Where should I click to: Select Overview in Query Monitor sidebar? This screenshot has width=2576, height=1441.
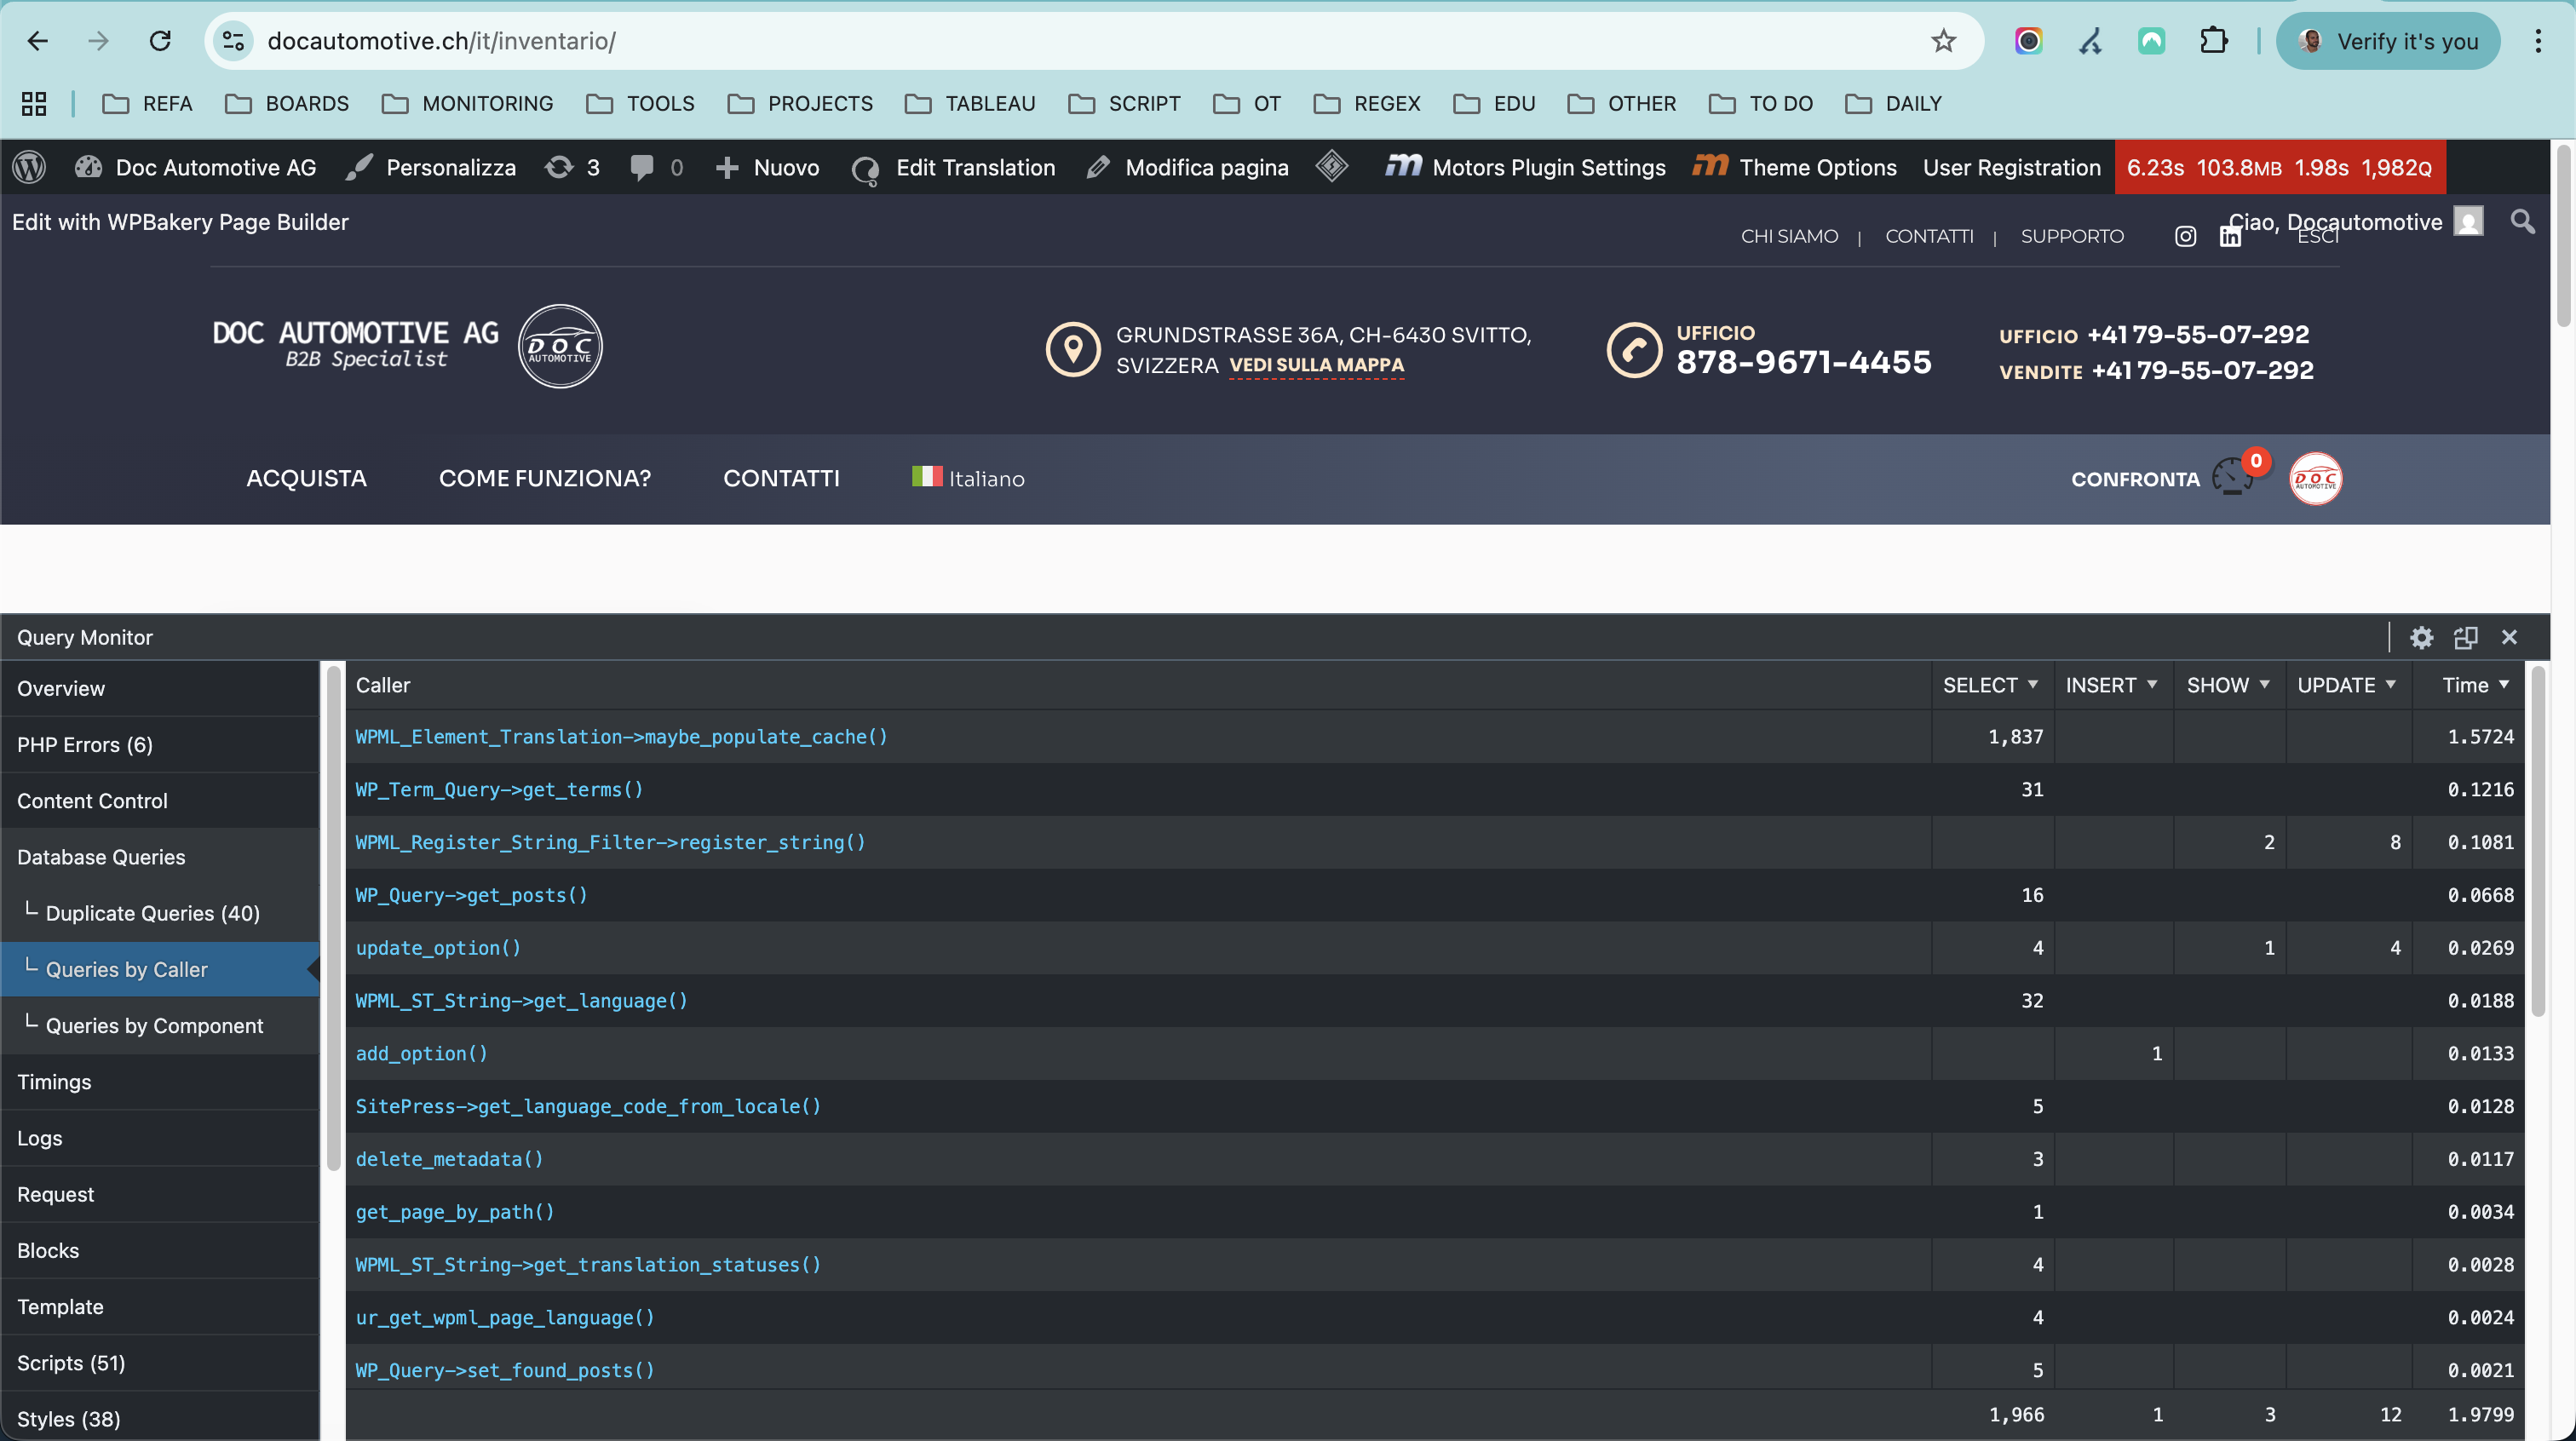tap(160, 688)
